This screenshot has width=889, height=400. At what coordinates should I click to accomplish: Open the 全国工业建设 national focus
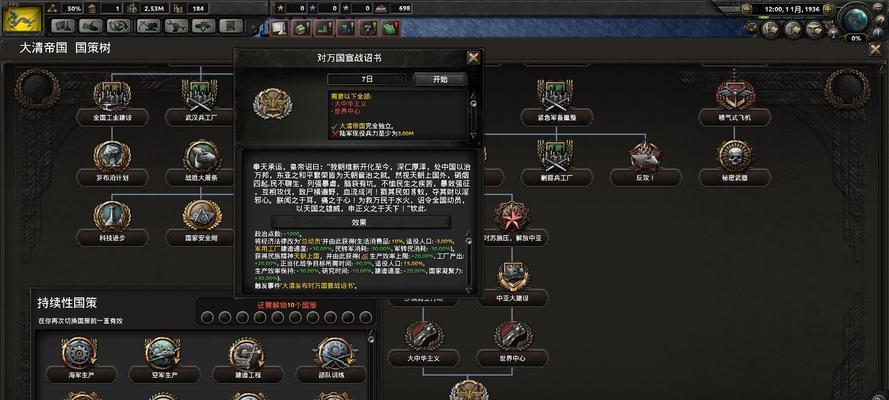(x=112, y=103)
